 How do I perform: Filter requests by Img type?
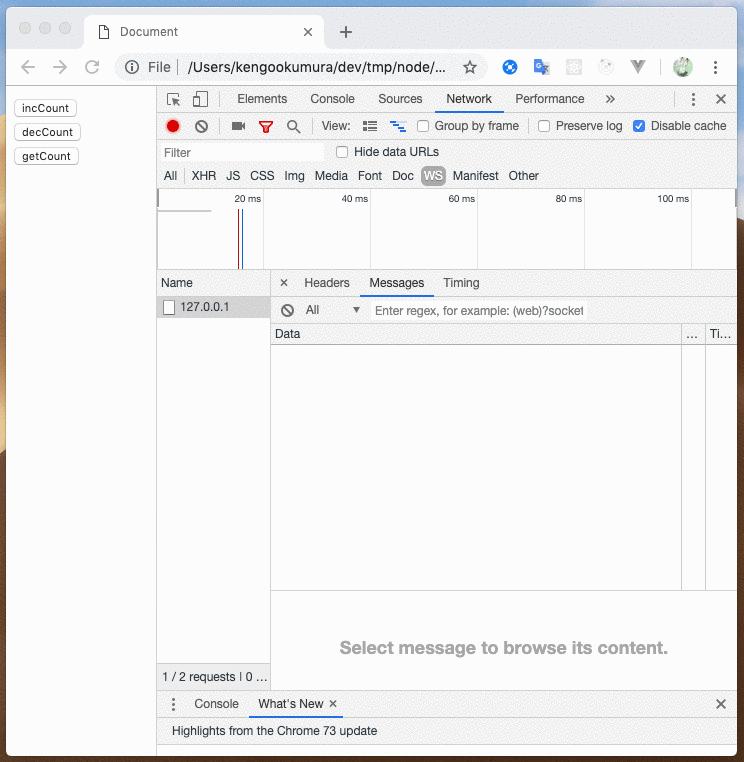pyautogui.click(x=294, y=176)
